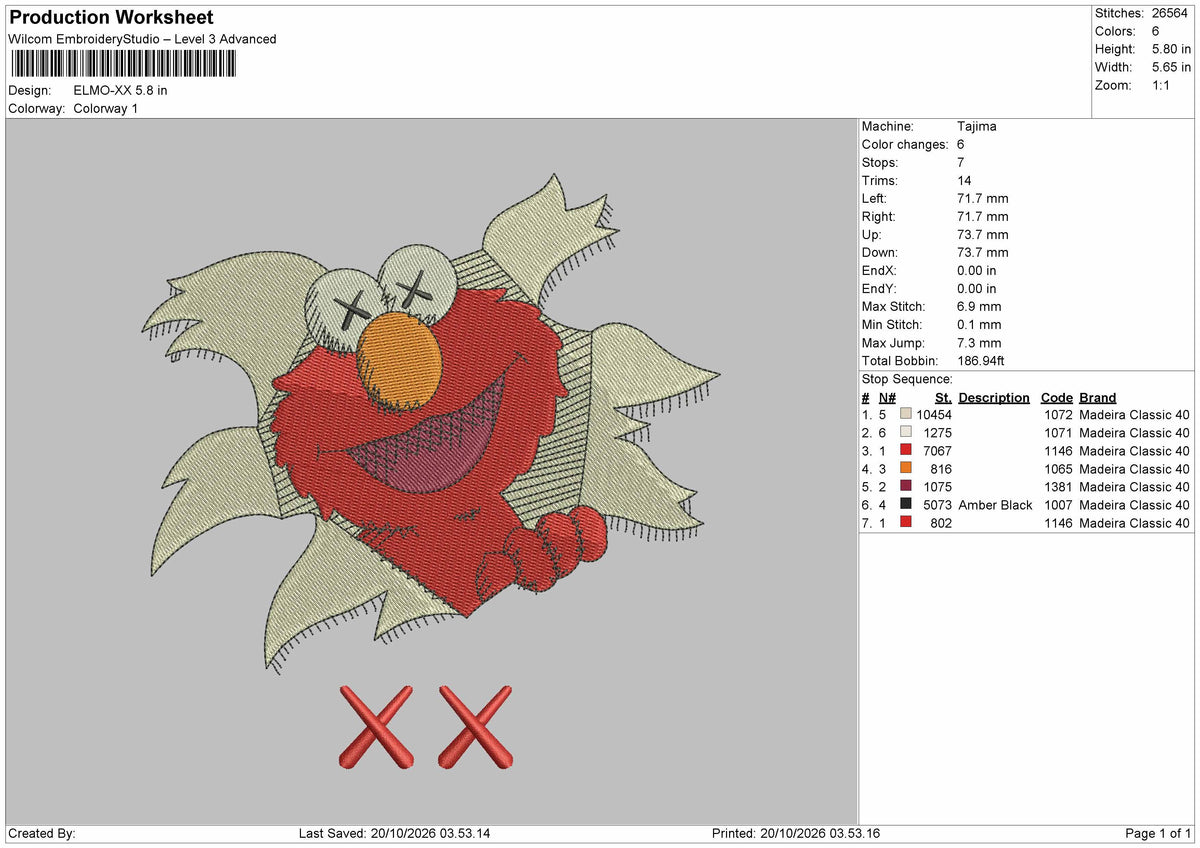Screen dimensions: 1200x848
Task: Select the maroon swatch, code 1381
Action: 906,486
